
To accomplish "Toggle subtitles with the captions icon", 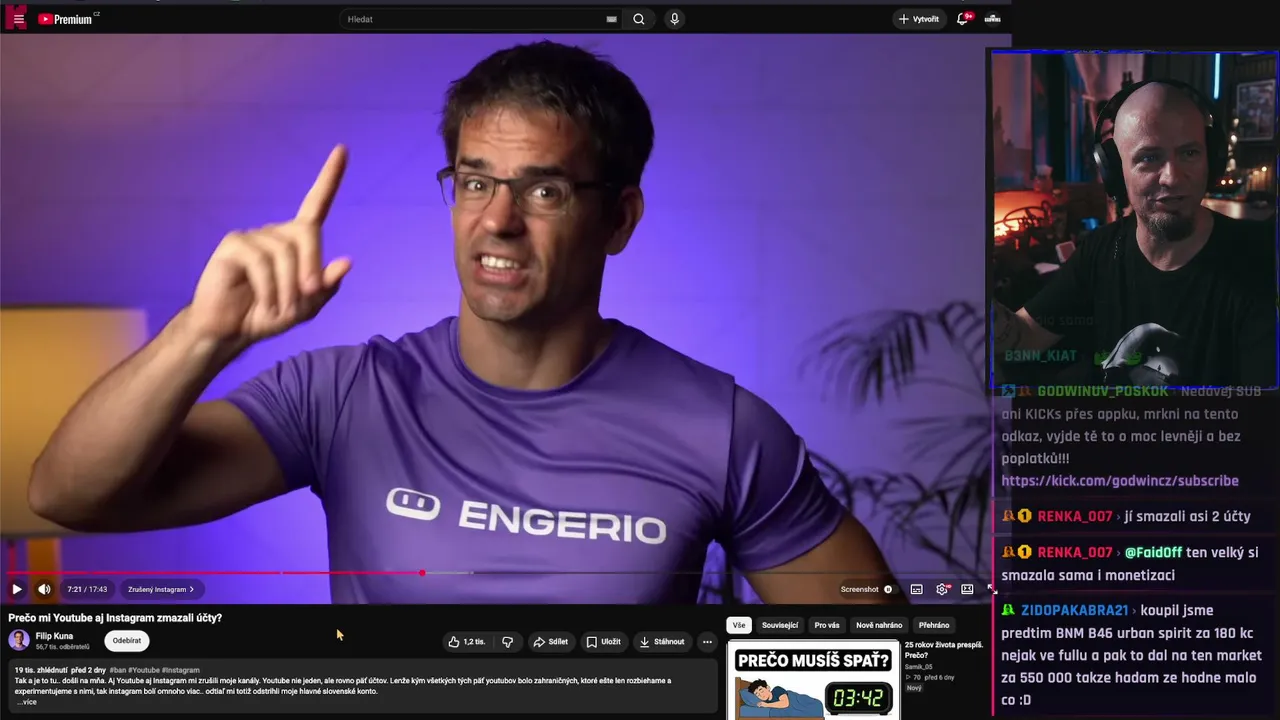I will [x=916, y=589].
